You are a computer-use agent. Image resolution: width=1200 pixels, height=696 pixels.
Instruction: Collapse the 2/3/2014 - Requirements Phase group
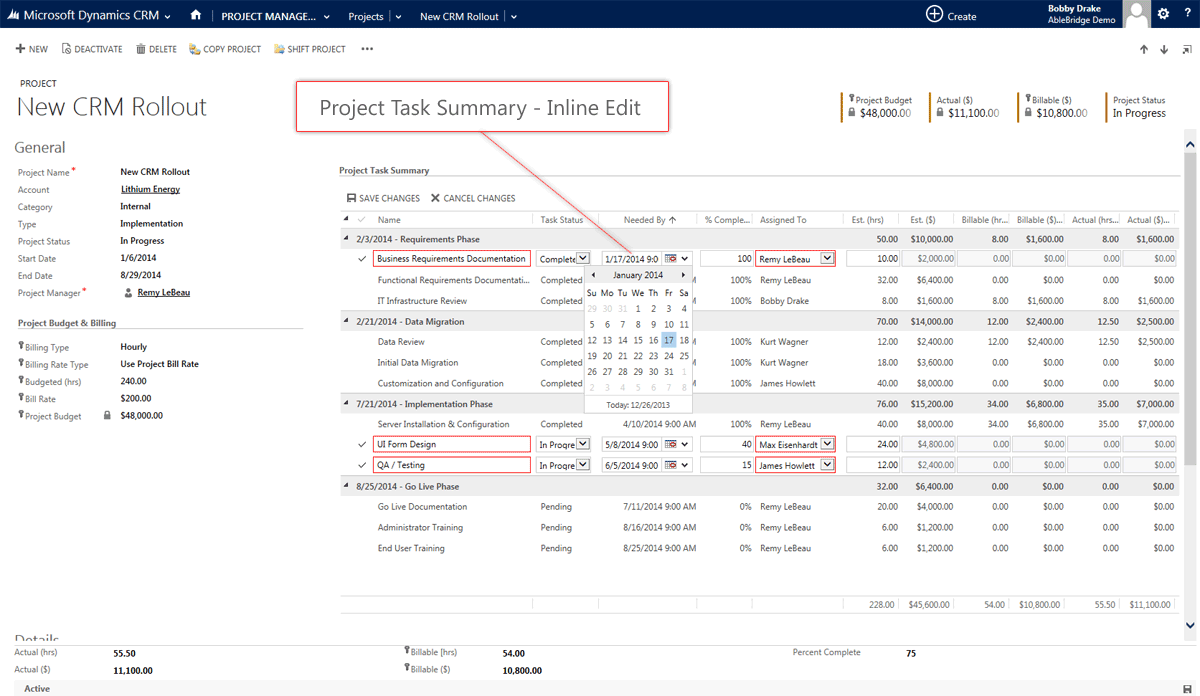pos(347,239)
